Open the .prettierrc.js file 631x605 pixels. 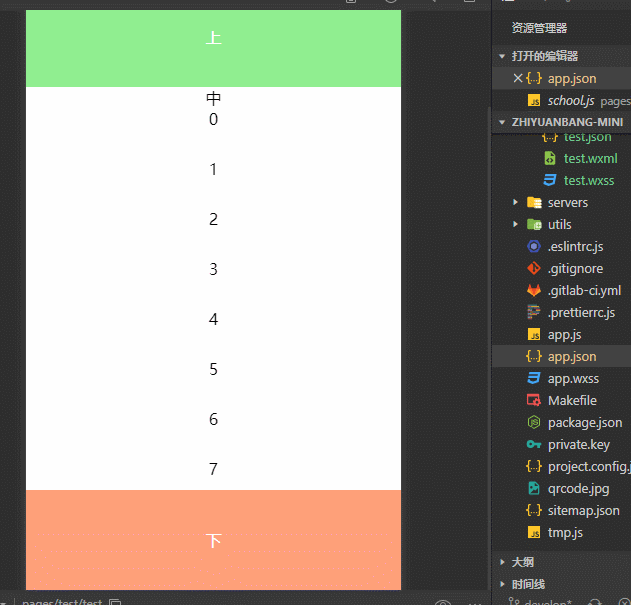pos(582,312)
